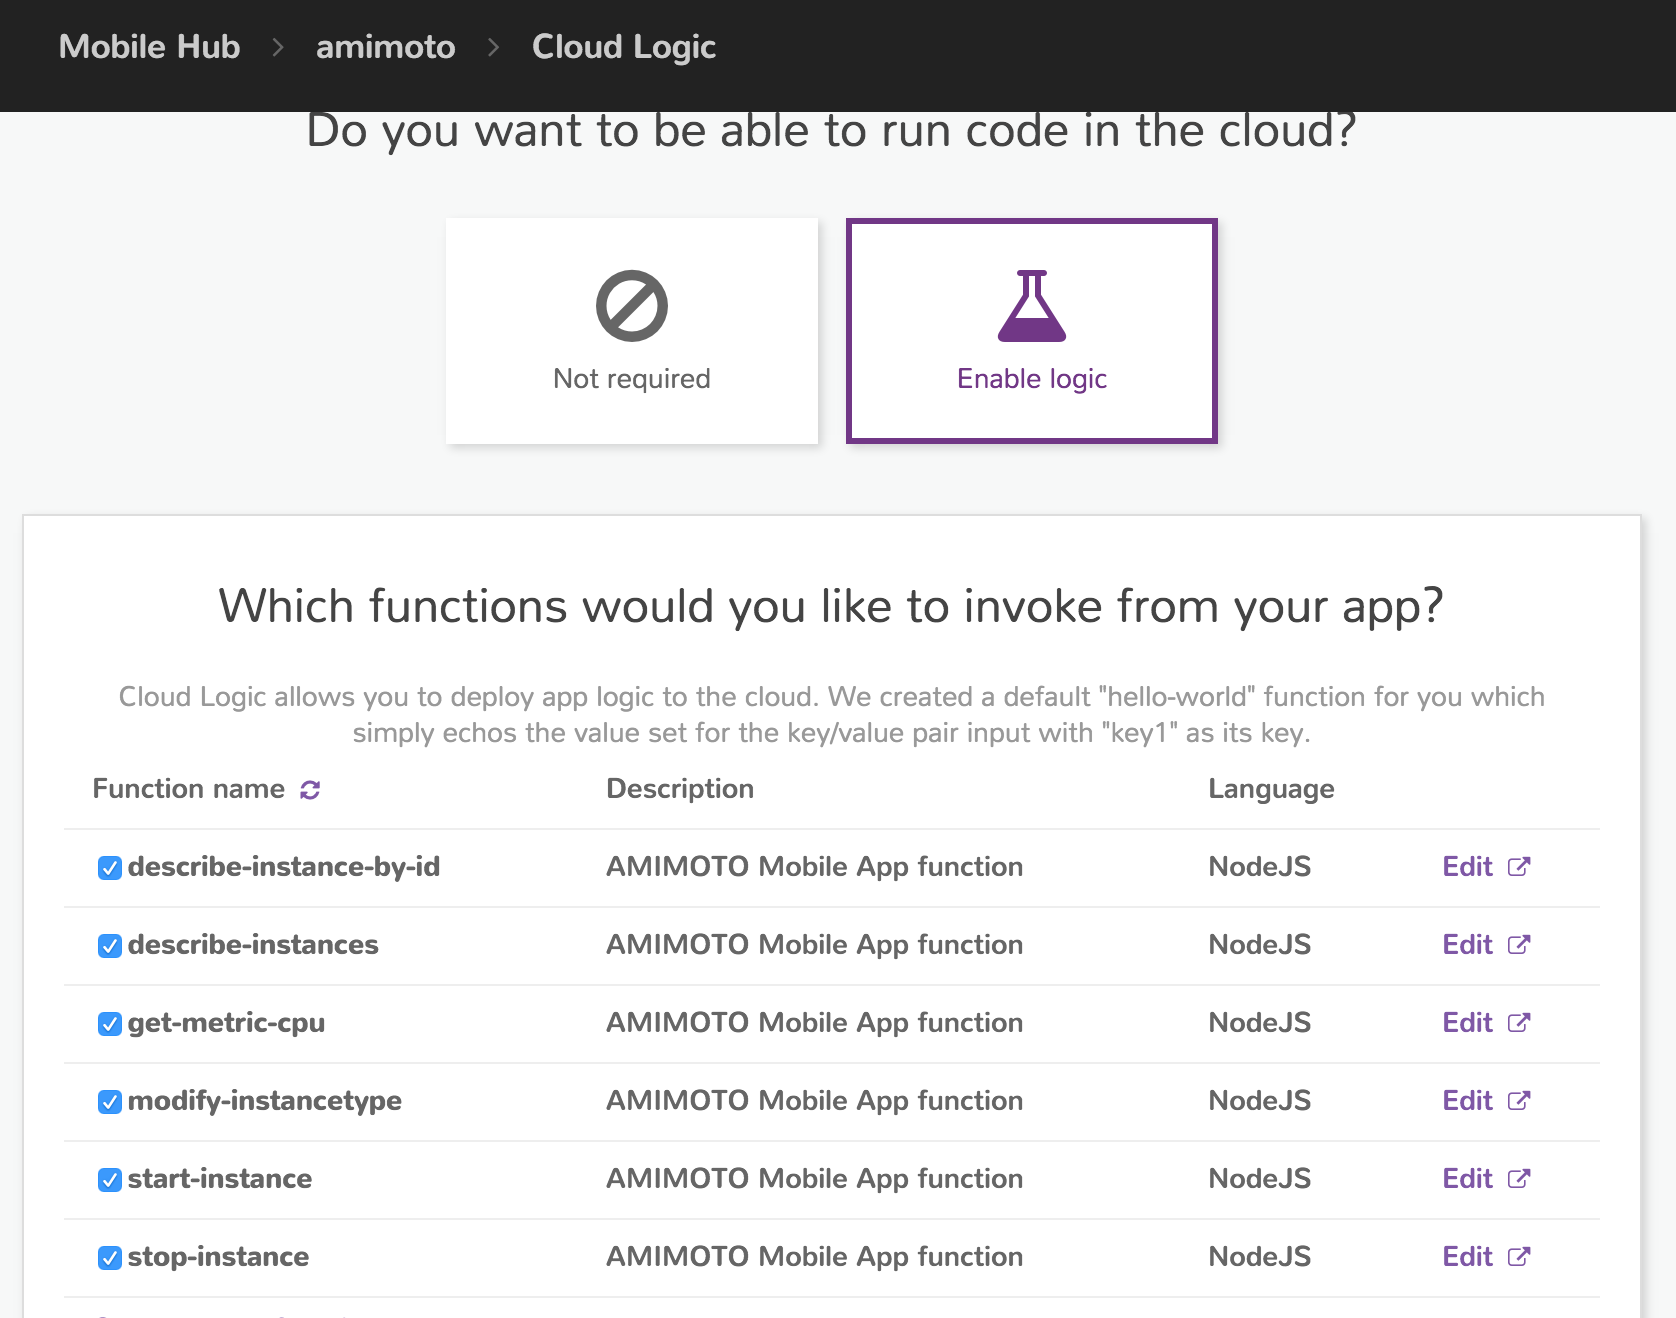The height and width of the screenshot is (1318, 1676).
Task: Click the describe-instances function name
Action: [253, 945]
